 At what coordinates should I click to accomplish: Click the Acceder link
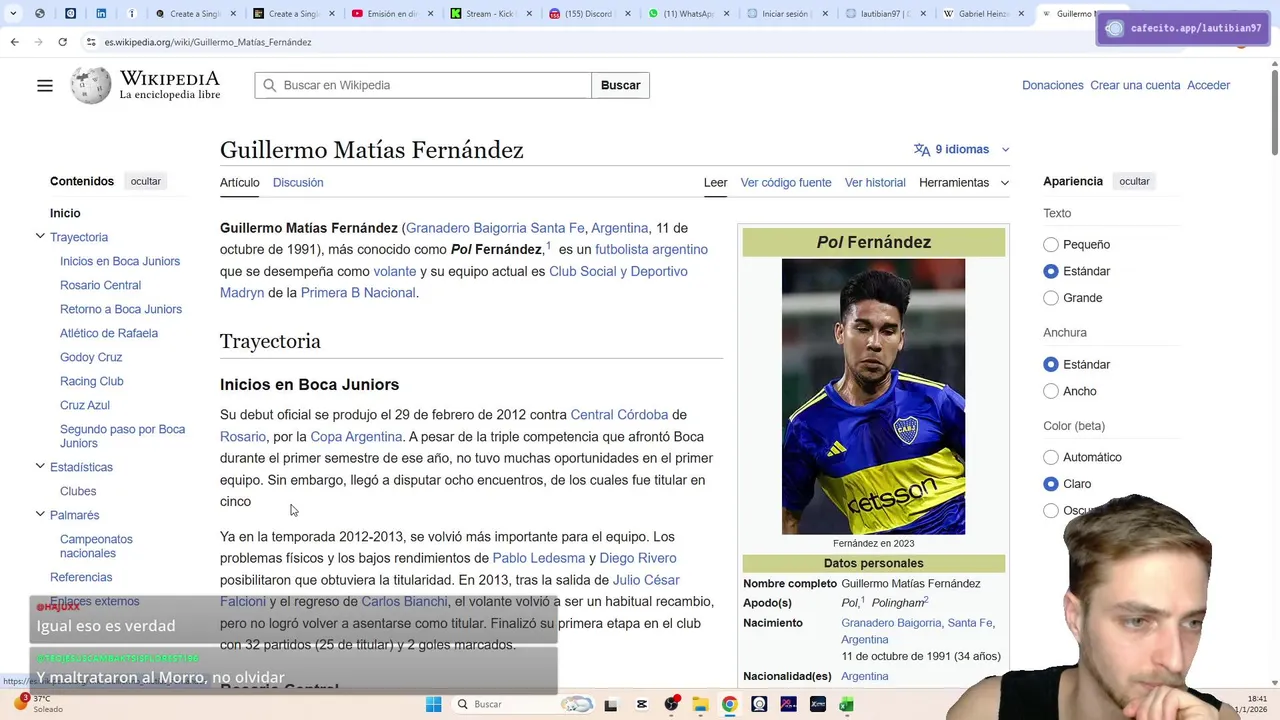(x=1208, y=85)
